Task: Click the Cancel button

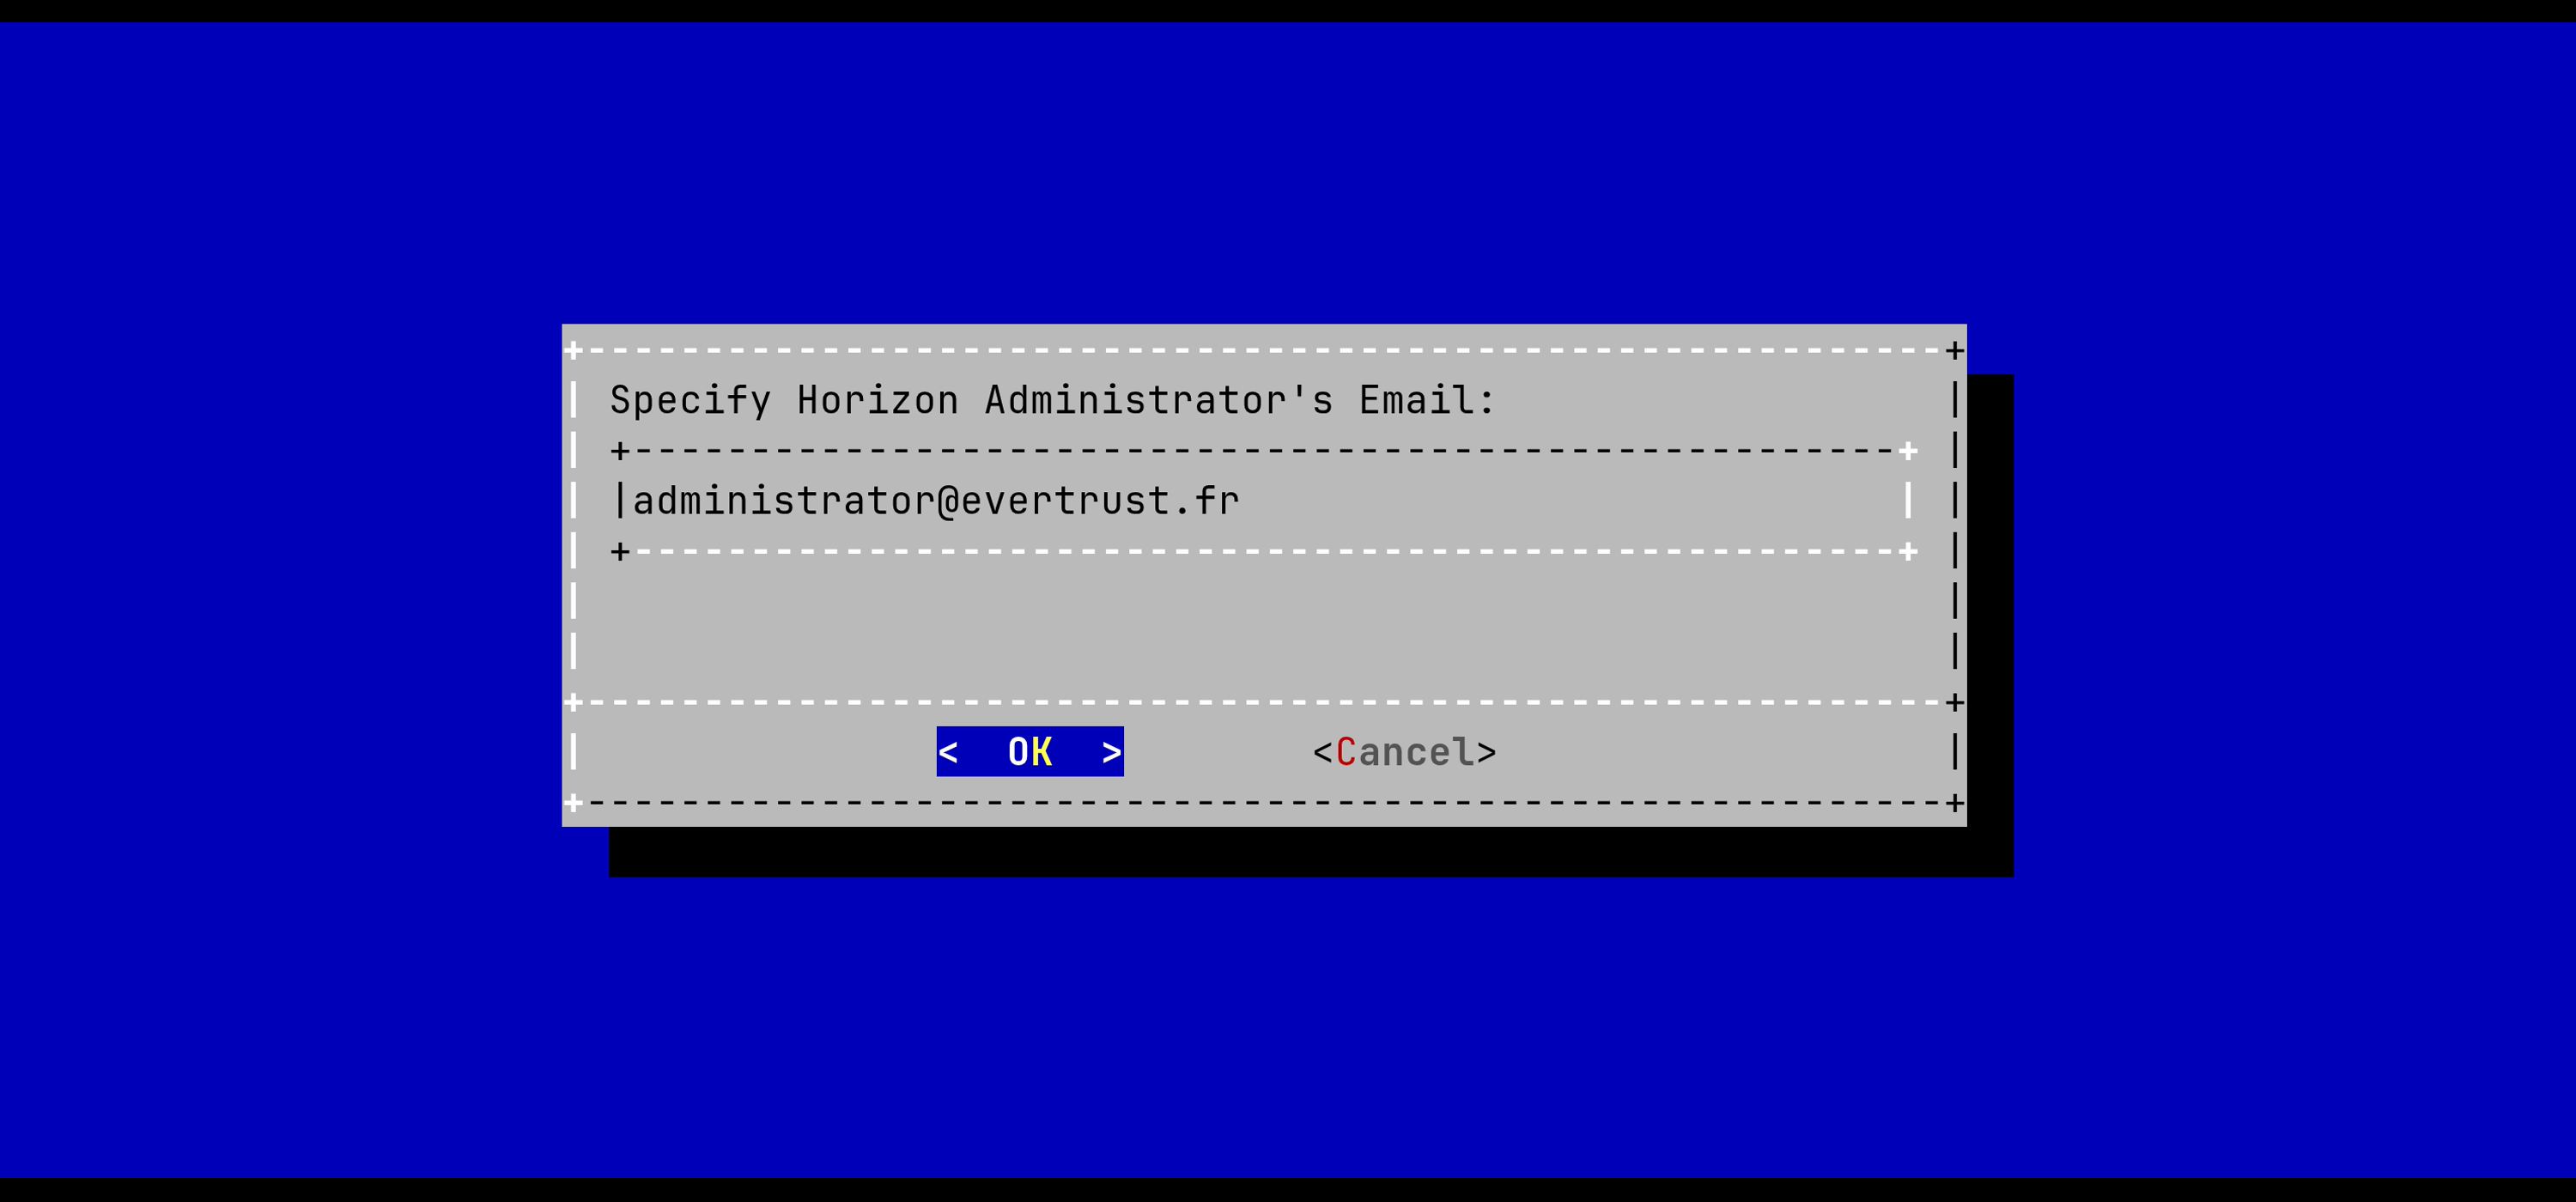Action: click(x=1404, y=752)
